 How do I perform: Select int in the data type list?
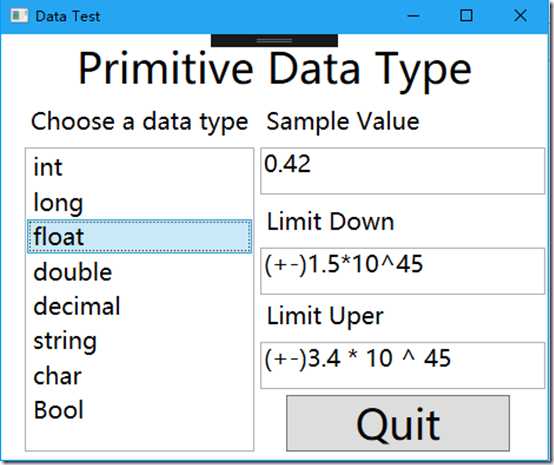(x=140, y=167)
